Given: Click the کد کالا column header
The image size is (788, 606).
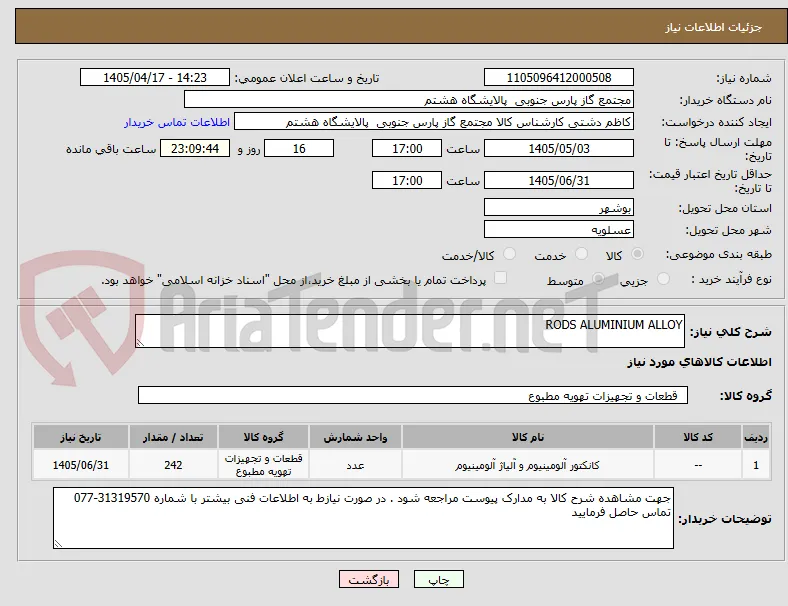Looking at the screenshot, I should [x=698, y=437].
